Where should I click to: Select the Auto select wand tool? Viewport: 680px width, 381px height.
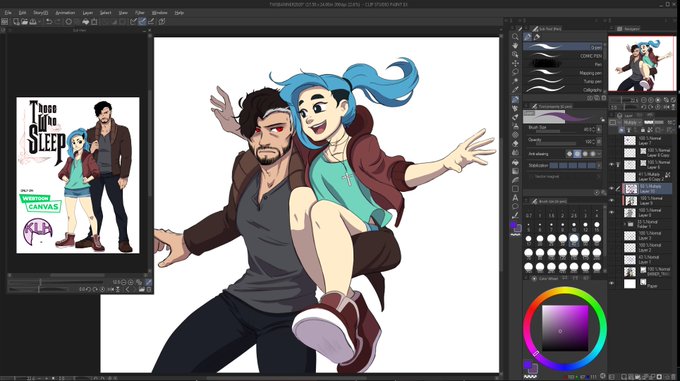pos(515,81)
